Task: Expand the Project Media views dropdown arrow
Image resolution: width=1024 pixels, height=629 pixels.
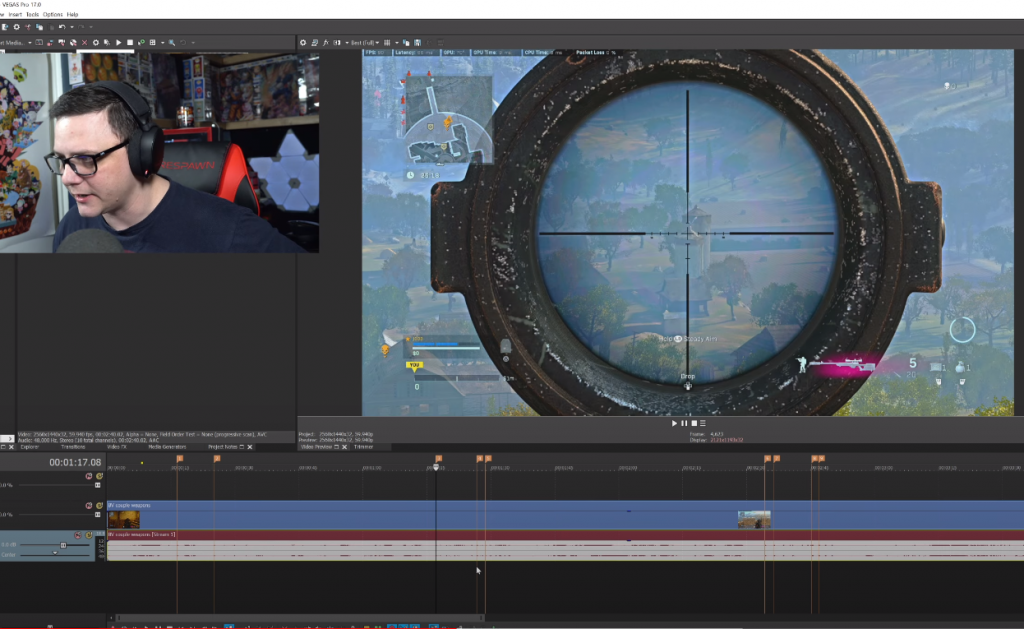Action: [x=162, y=42]
